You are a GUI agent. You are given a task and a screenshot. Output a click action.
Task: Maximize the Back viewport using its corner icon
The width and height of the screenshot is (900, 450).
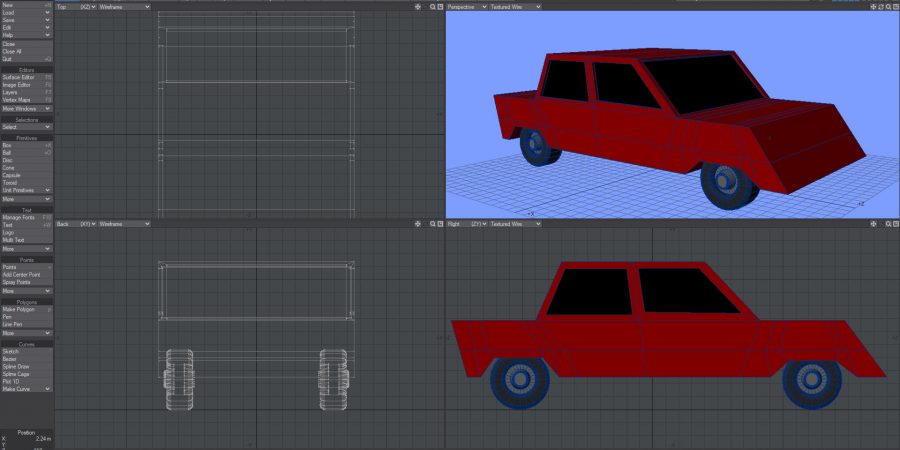[440, 224]
